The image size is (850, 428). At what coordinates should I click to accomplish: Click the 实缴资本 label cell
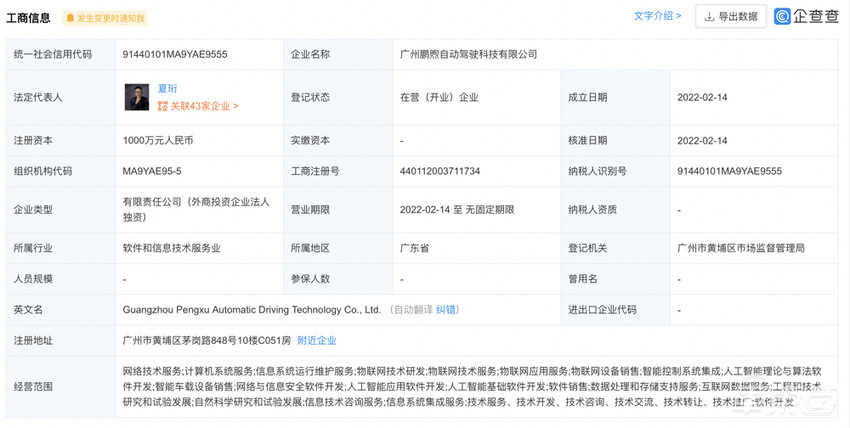point(338,140)
